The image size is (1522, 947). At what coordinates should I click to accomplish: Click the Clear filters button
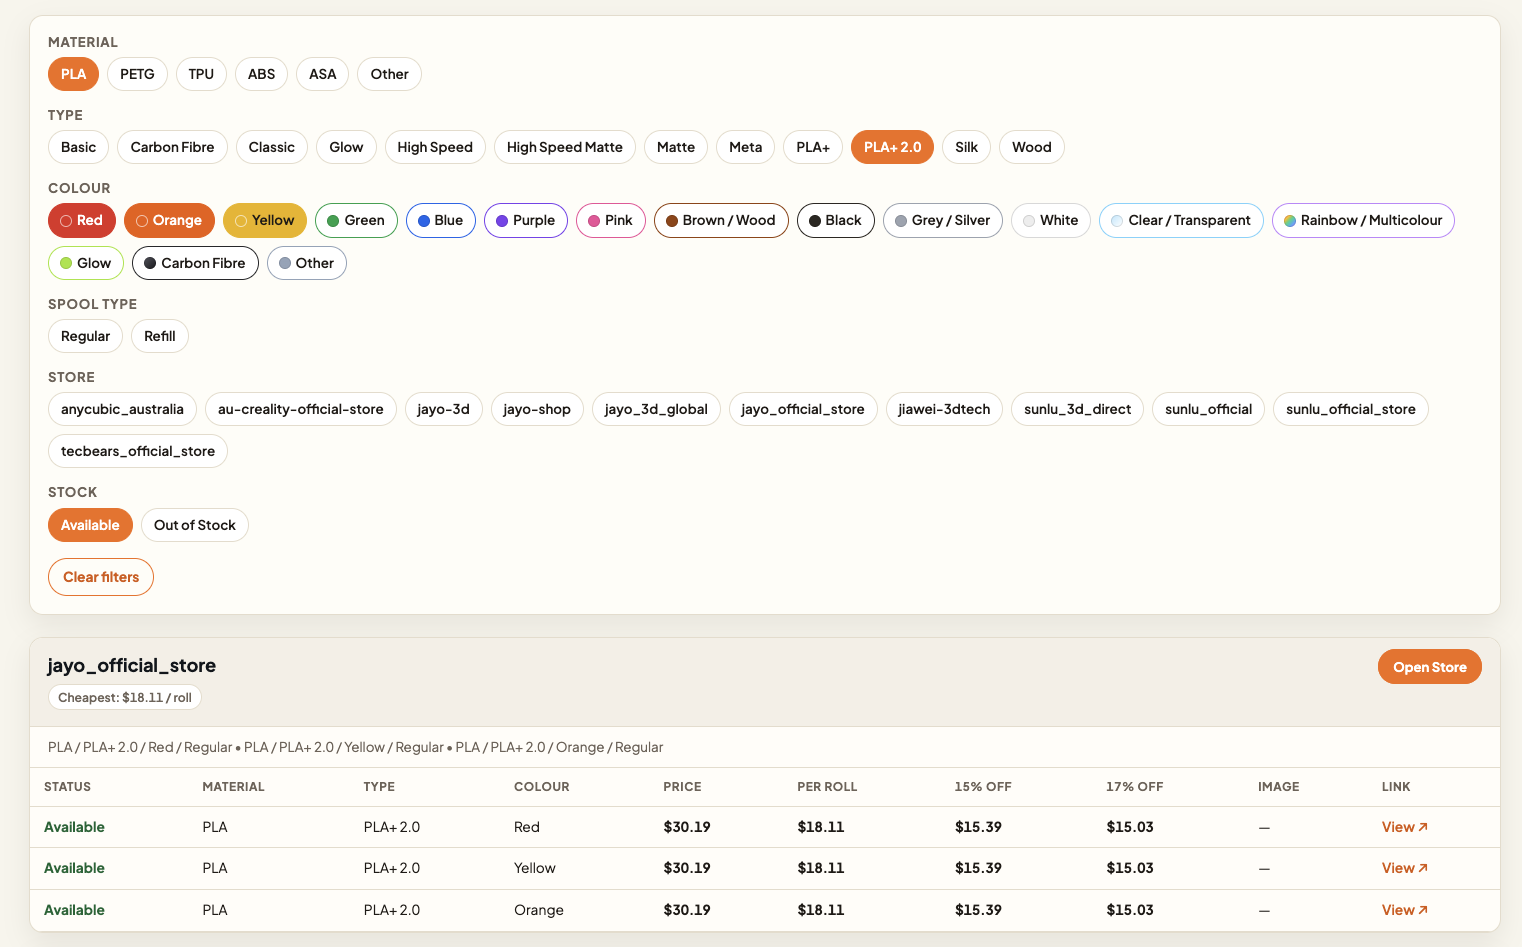coord(101,577)
